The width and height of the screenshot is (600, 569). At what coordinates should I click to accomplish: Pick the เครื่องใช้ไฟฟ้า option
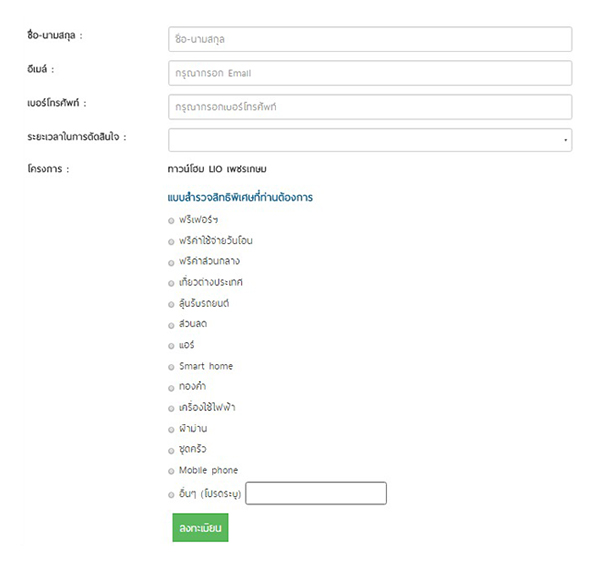171,408
